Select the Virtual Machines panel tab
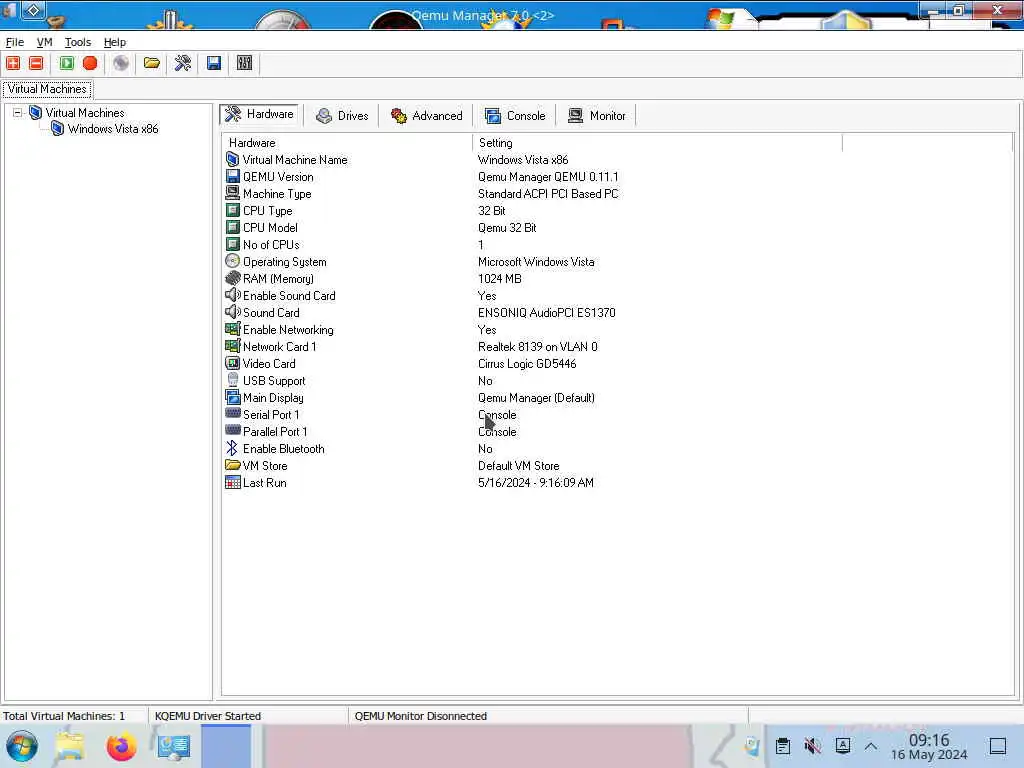The width and height of the screenshot is (1024, 768). pos(47,89)
